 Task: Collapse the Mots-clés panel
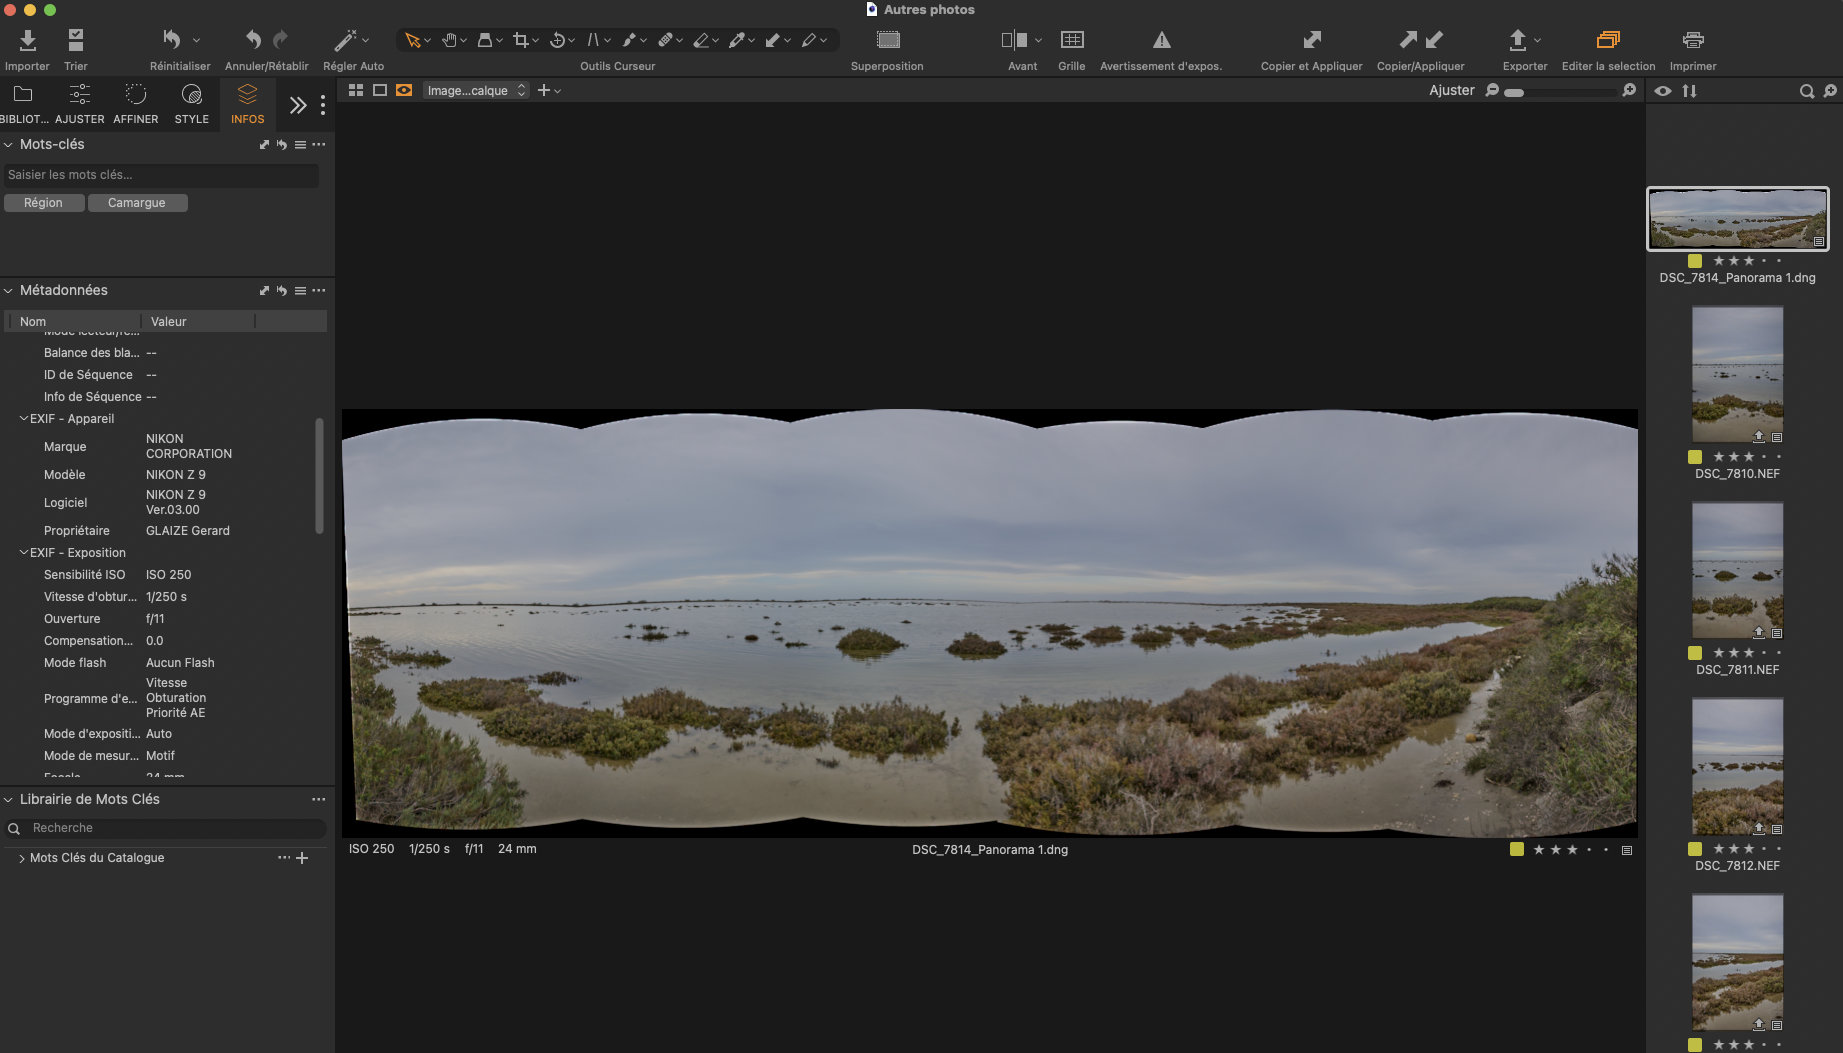(x=9, y=145)
